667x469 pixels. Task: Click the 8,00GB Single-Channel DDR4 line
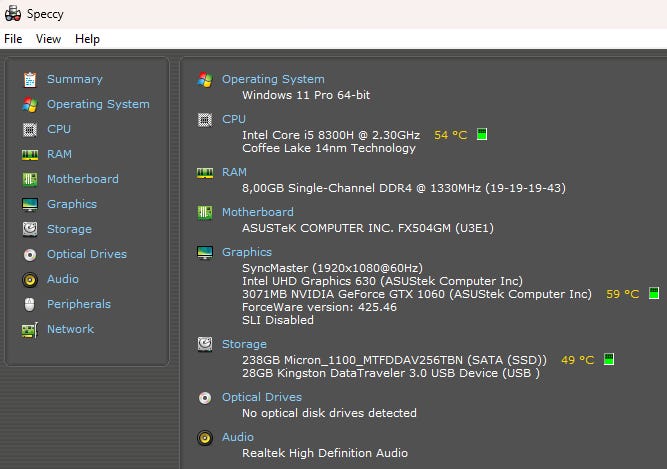404,188
